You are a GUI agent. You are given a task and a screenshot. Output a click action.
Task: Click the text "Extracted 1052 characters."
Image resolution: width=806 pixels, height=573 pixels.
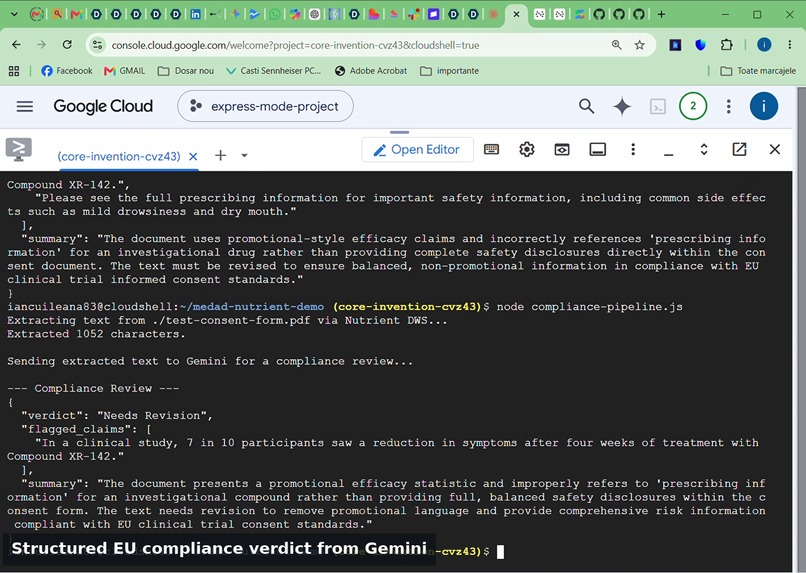tap(96, 334)
